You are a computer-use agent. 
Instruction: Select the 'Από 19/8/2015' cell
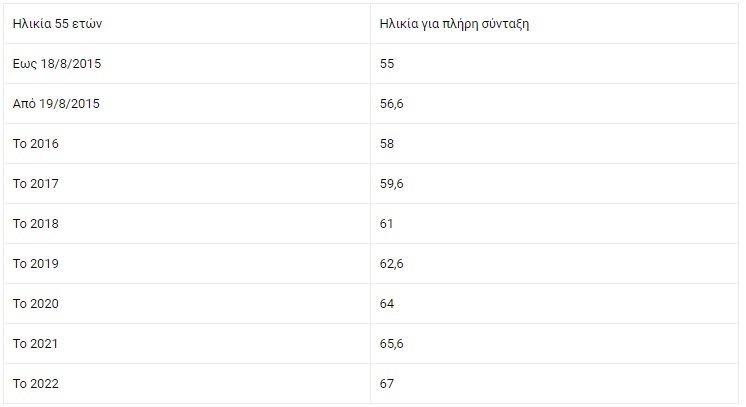coord(56,104)
